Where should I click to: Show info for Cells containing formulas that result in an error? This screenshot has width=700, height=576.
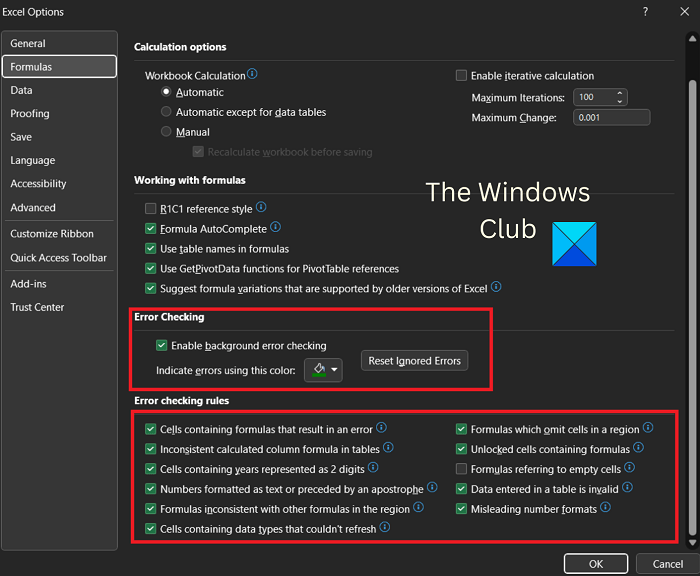point(381,427)
